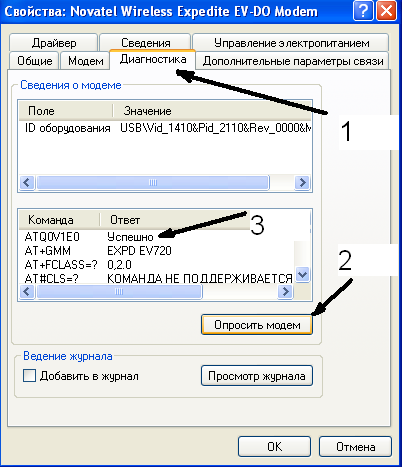
Task: Click right arrow of modem info scrollbar
Action: (x=302, y=182)
